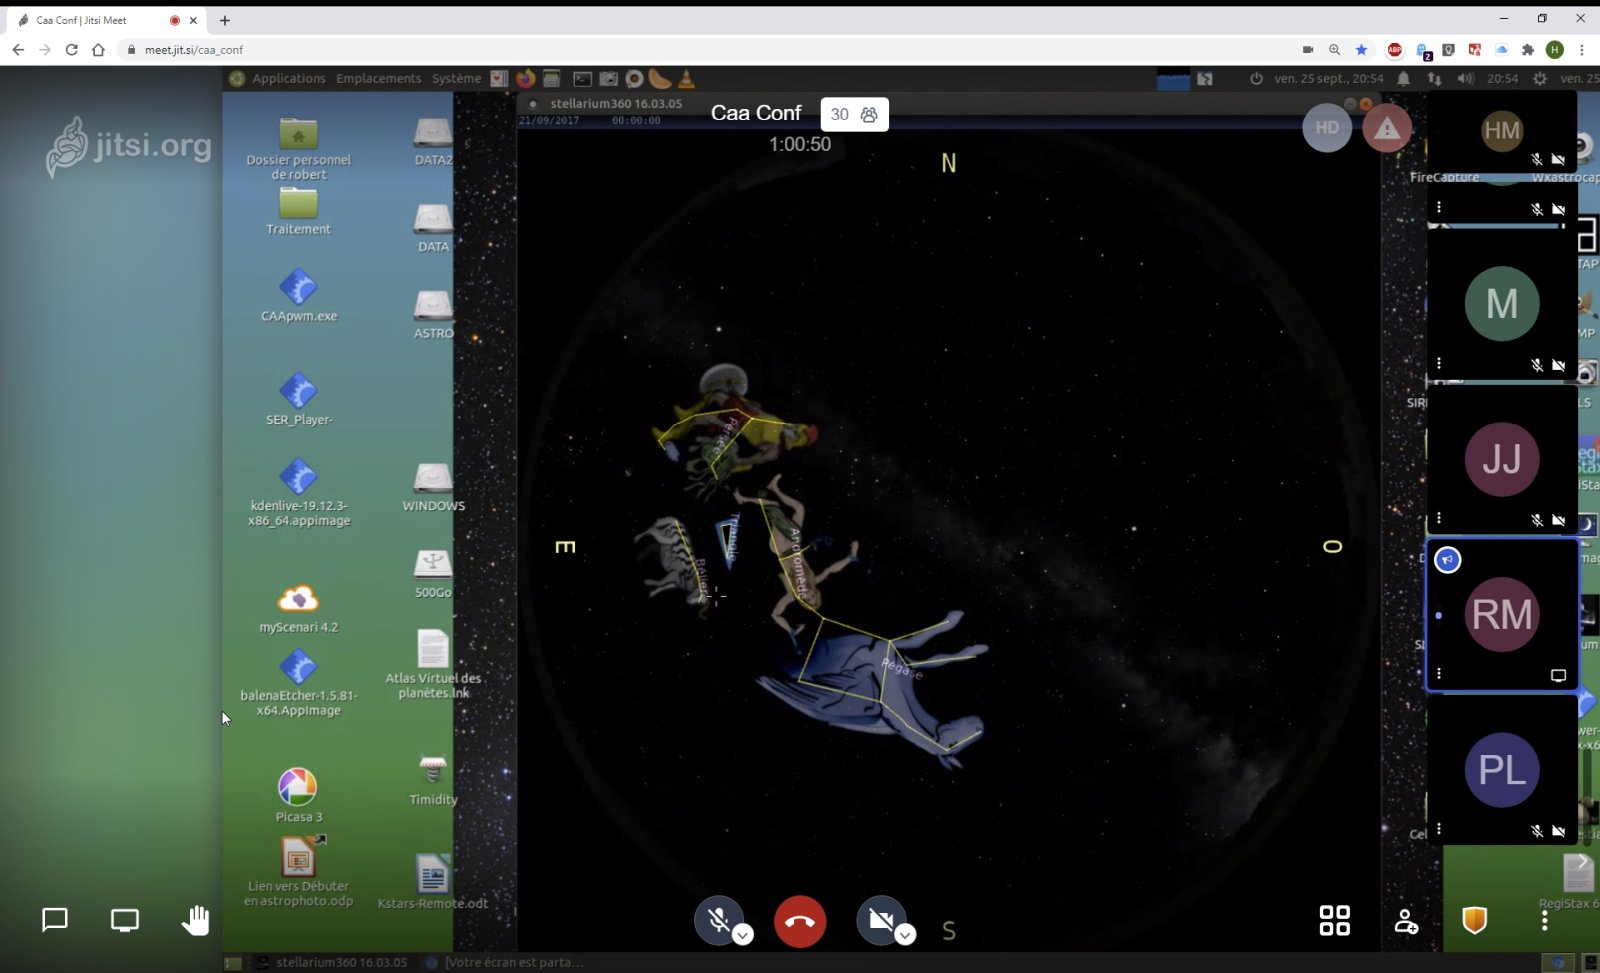Click the VLC cone icon in the shared panel

point(686,78)
